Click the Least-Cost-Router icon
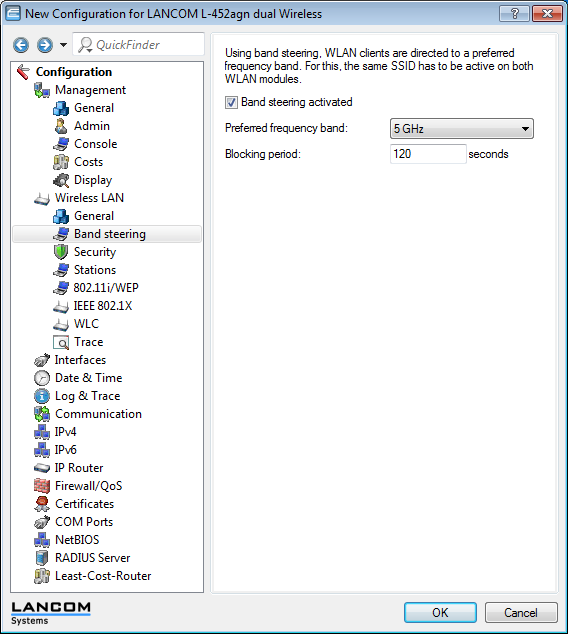The height and width of the screenshot is (634, 568). pos(42,576)
